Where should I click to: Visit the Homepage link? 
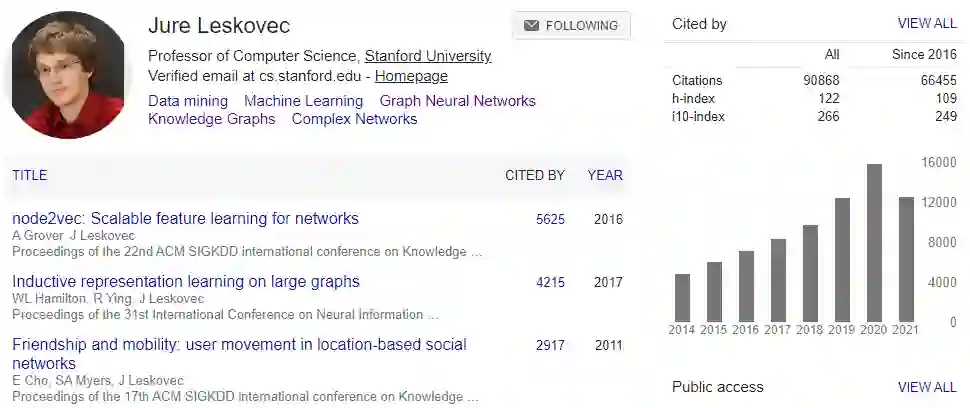point(411,76)
